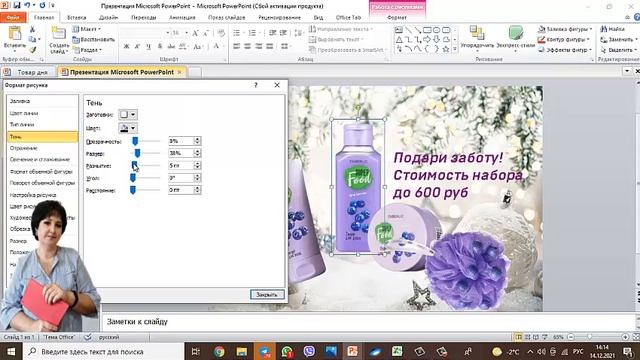Click the numbered list icon
The width and height of the screenshot is (640, 360).
(x=252, y=33)
